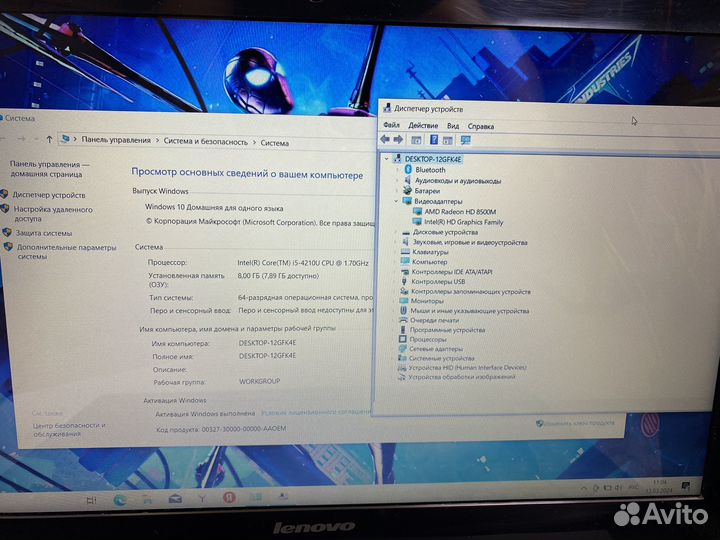Viewport: 720px width, 540px height.
Task: Click the 8,00 ГБ installed memory value
Action: coord(278,276)
